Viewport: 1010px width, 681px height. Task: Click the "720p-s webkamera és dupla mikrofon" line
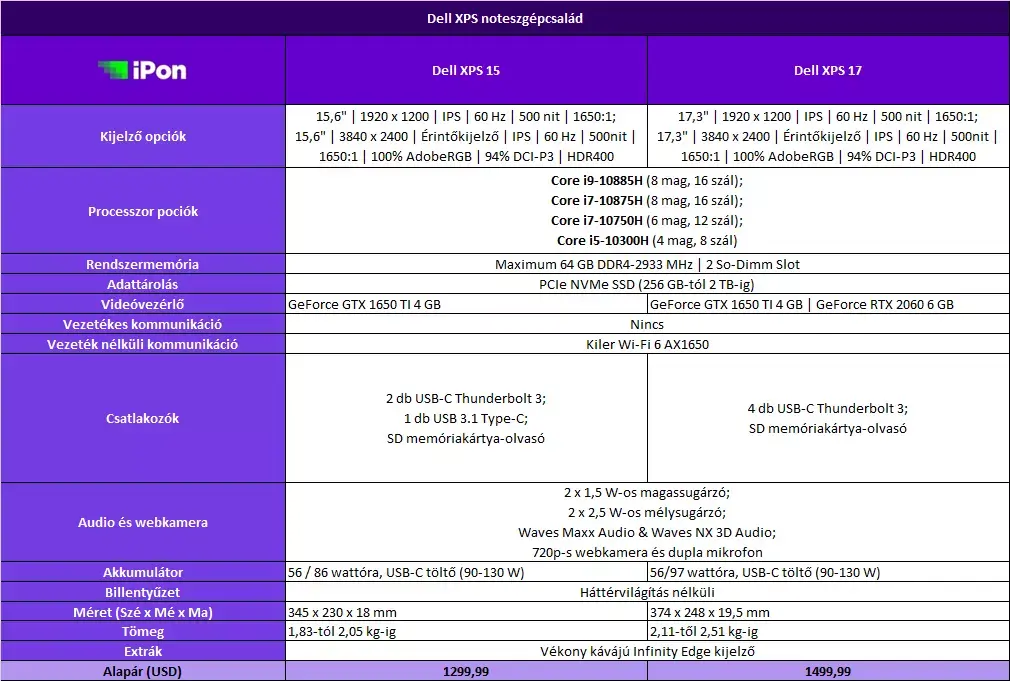pos(647,552)
